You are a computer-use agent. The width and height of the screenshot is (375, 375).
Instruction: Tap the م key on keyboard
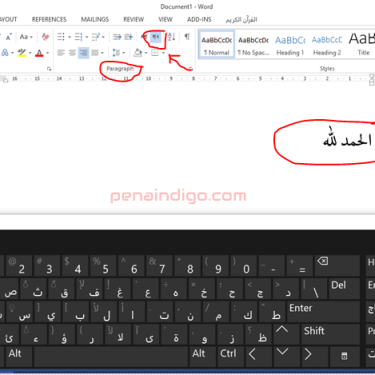[215, 311]
